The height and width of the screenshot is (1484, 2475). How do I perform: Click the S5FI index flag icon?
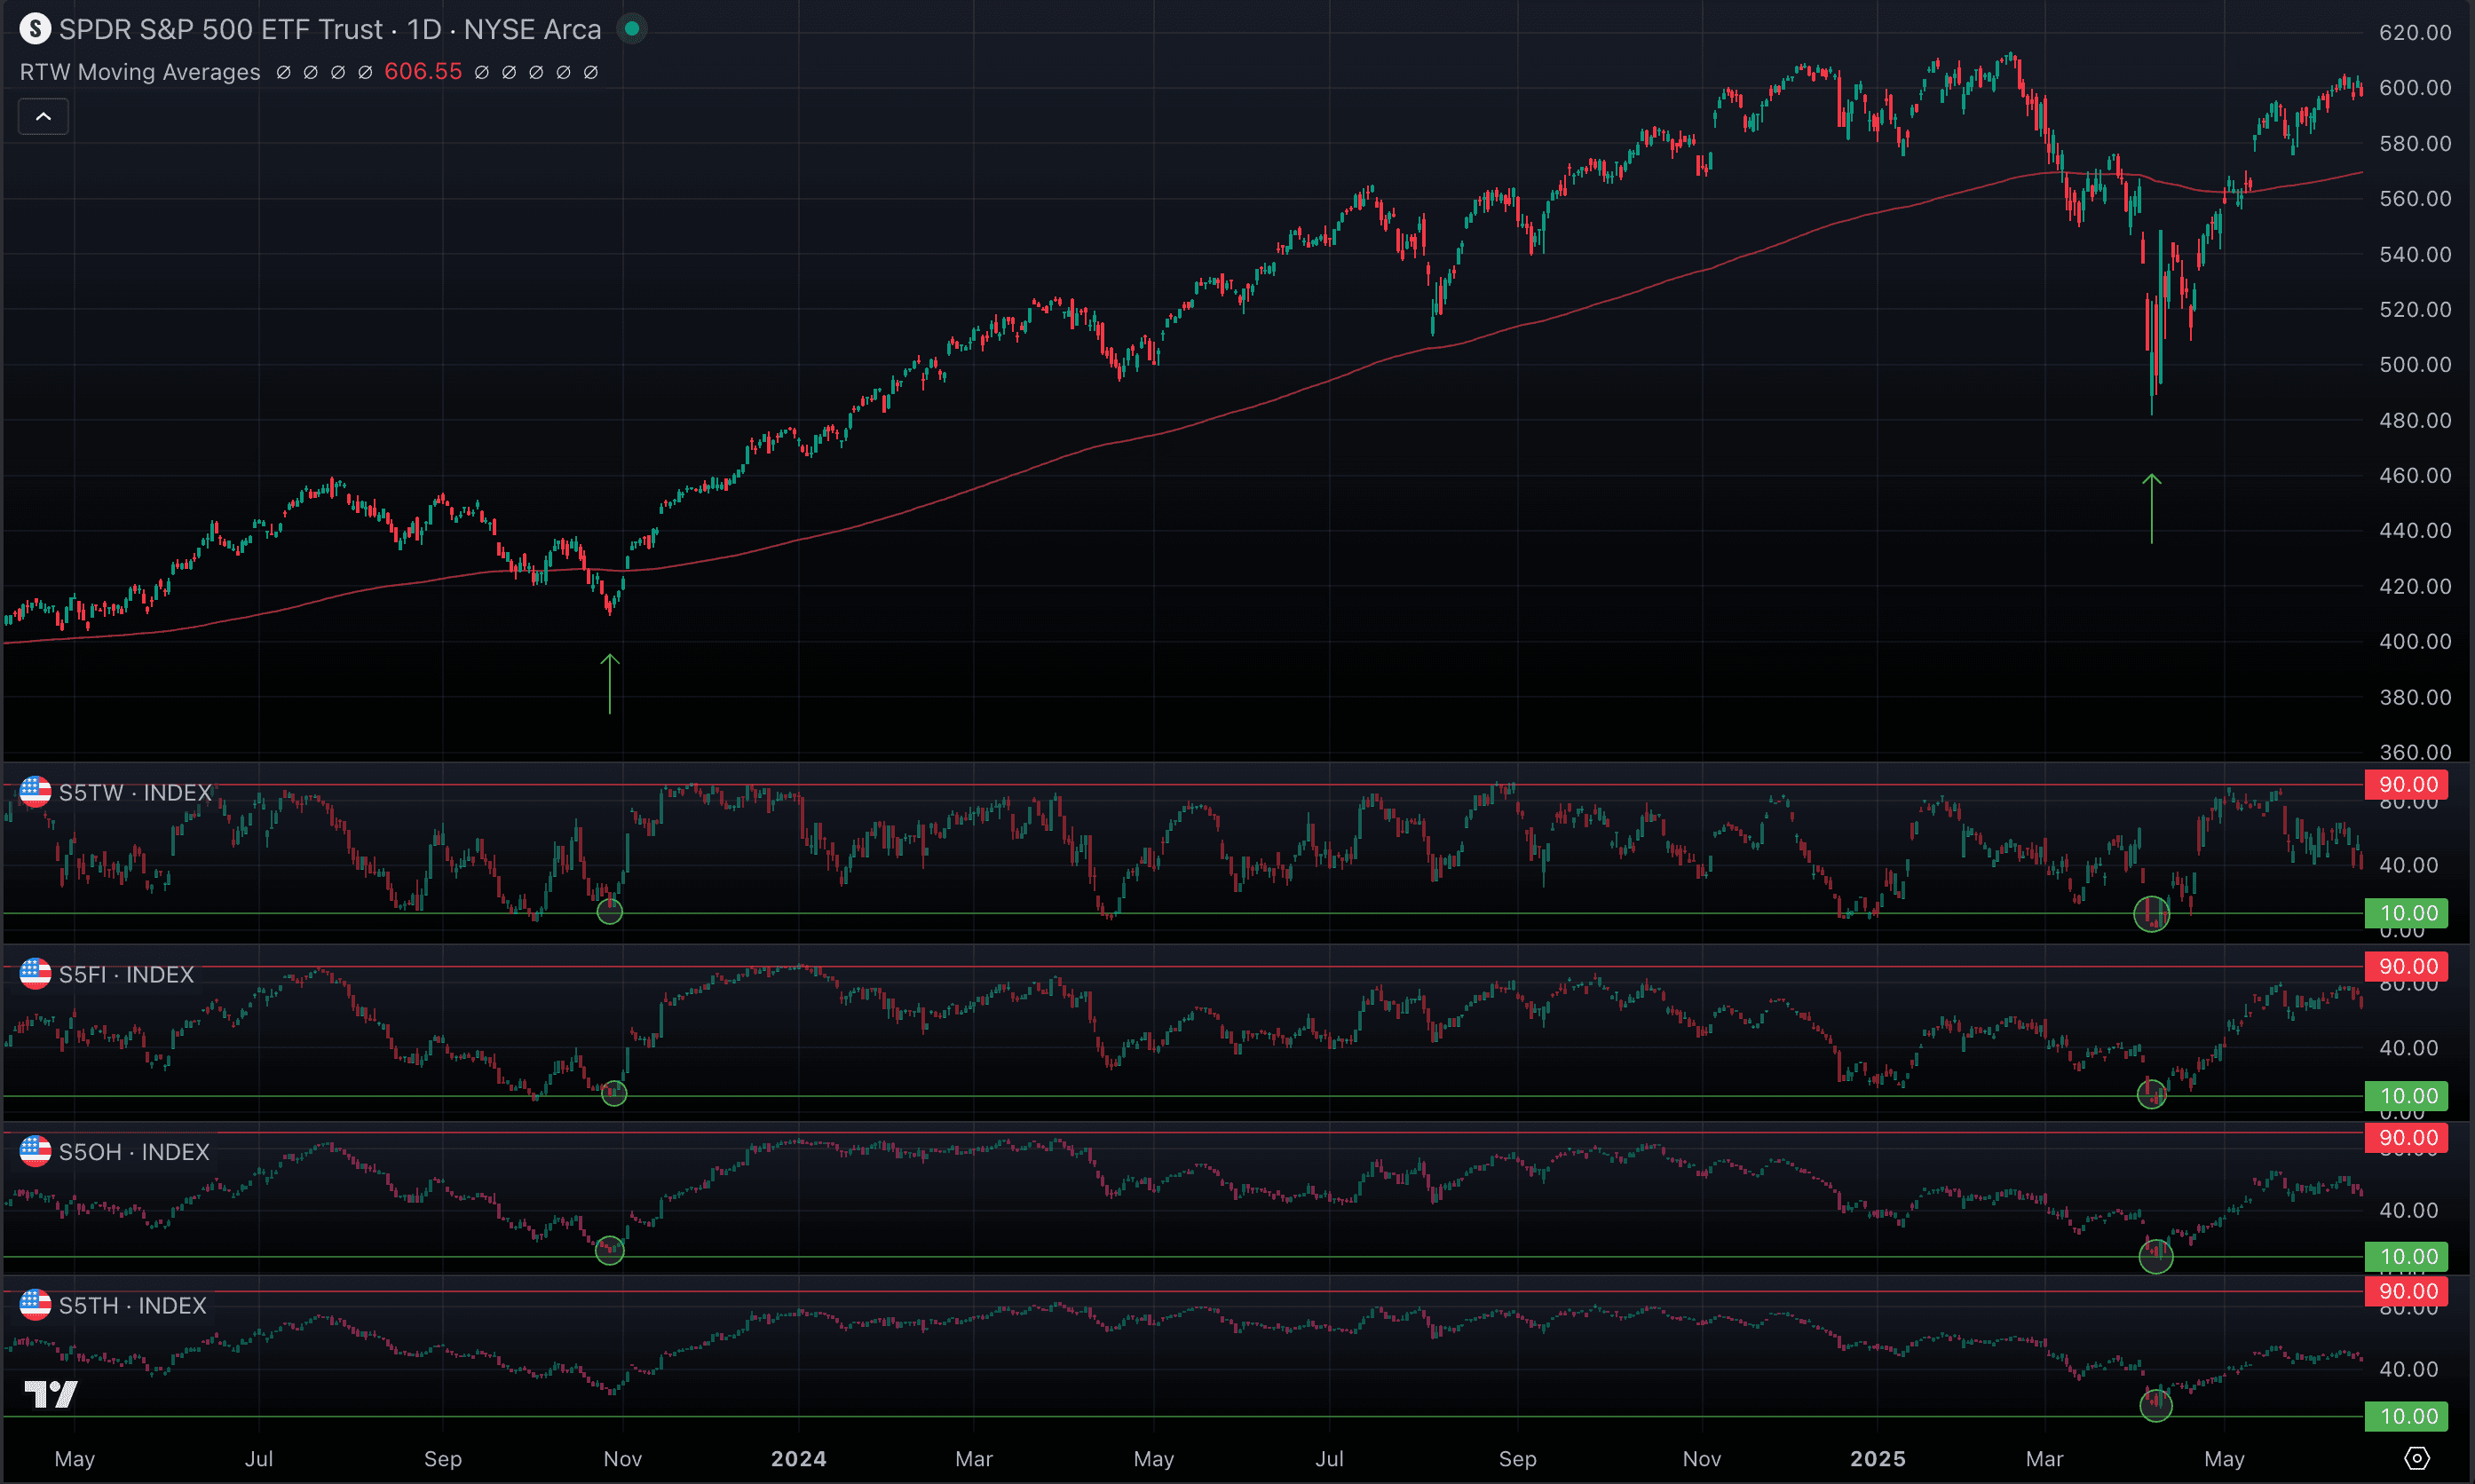coord(35,974)
